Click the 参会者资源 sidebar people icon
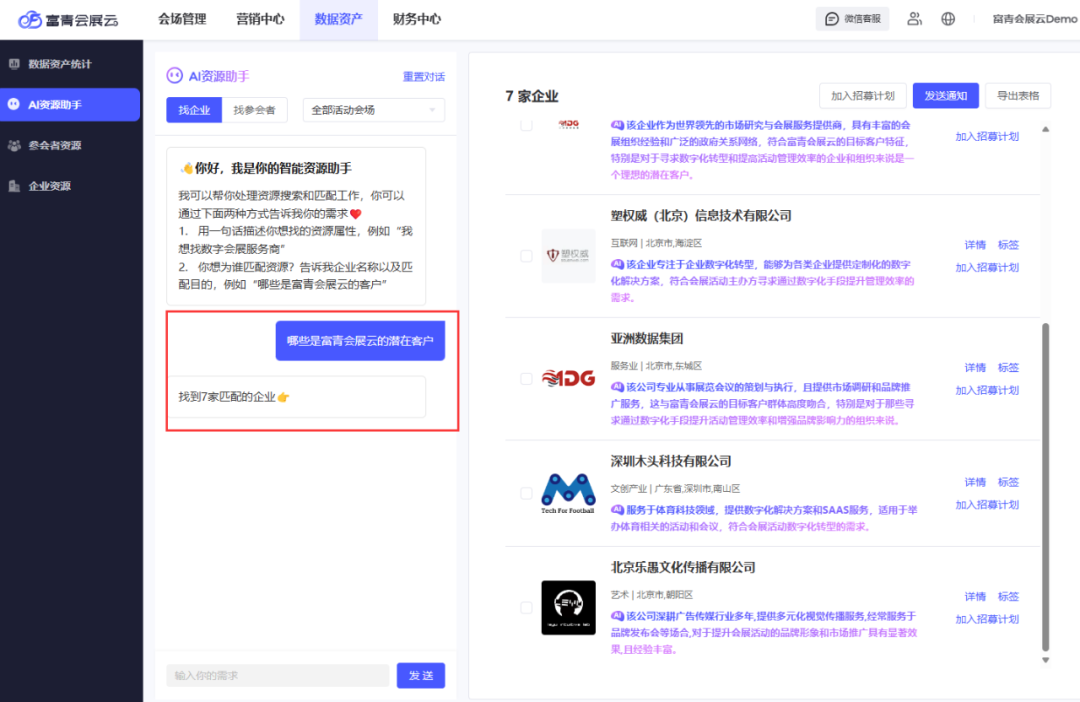1080x702 pixels. click(x=14, y=145)
